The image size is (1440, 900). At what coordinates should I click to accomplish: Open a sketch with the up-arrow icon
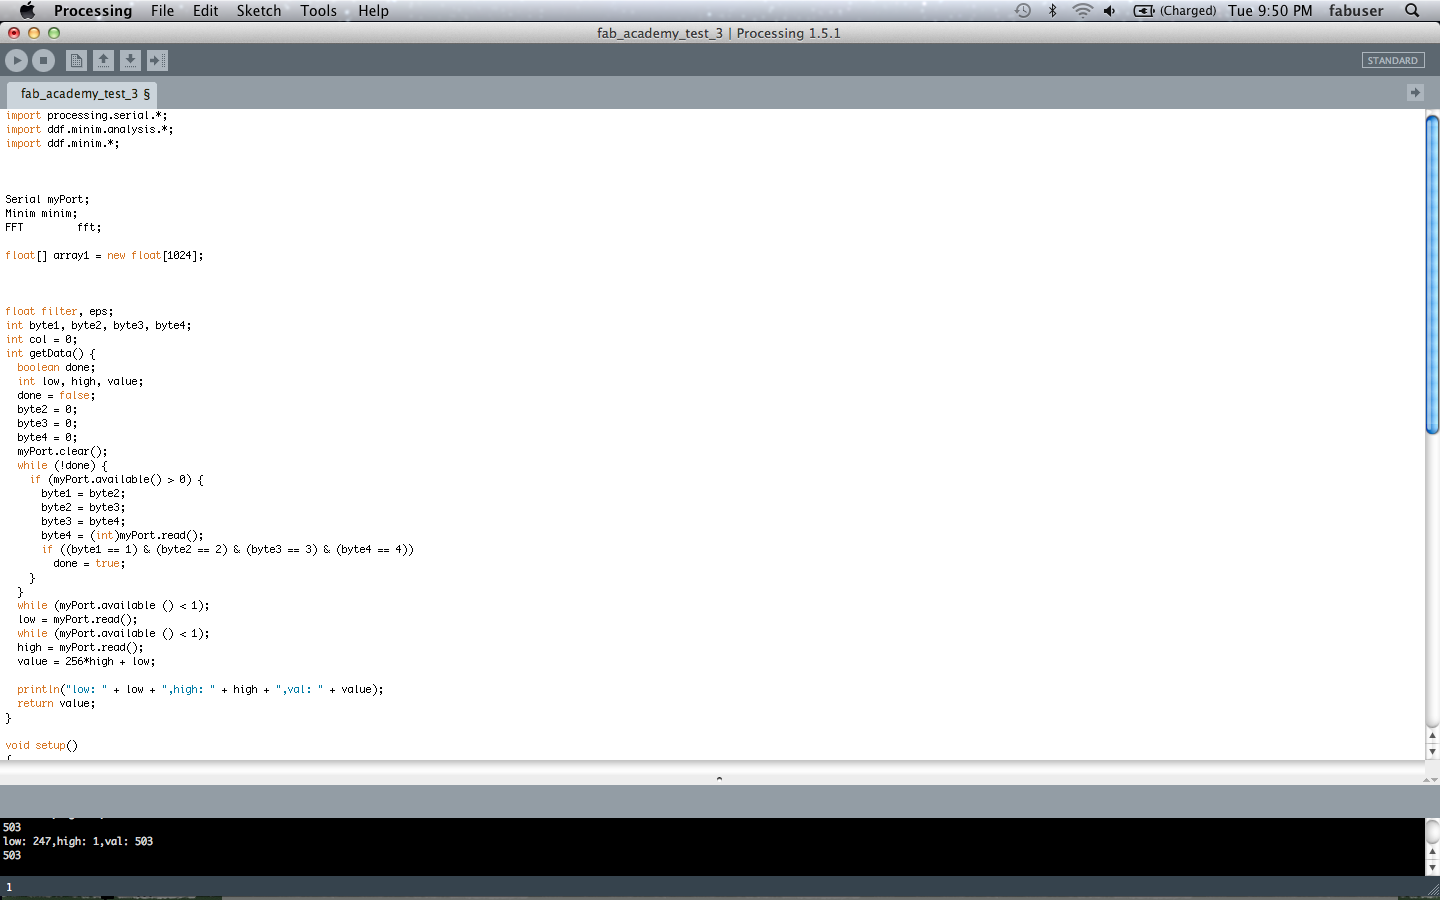click(103, 61)
